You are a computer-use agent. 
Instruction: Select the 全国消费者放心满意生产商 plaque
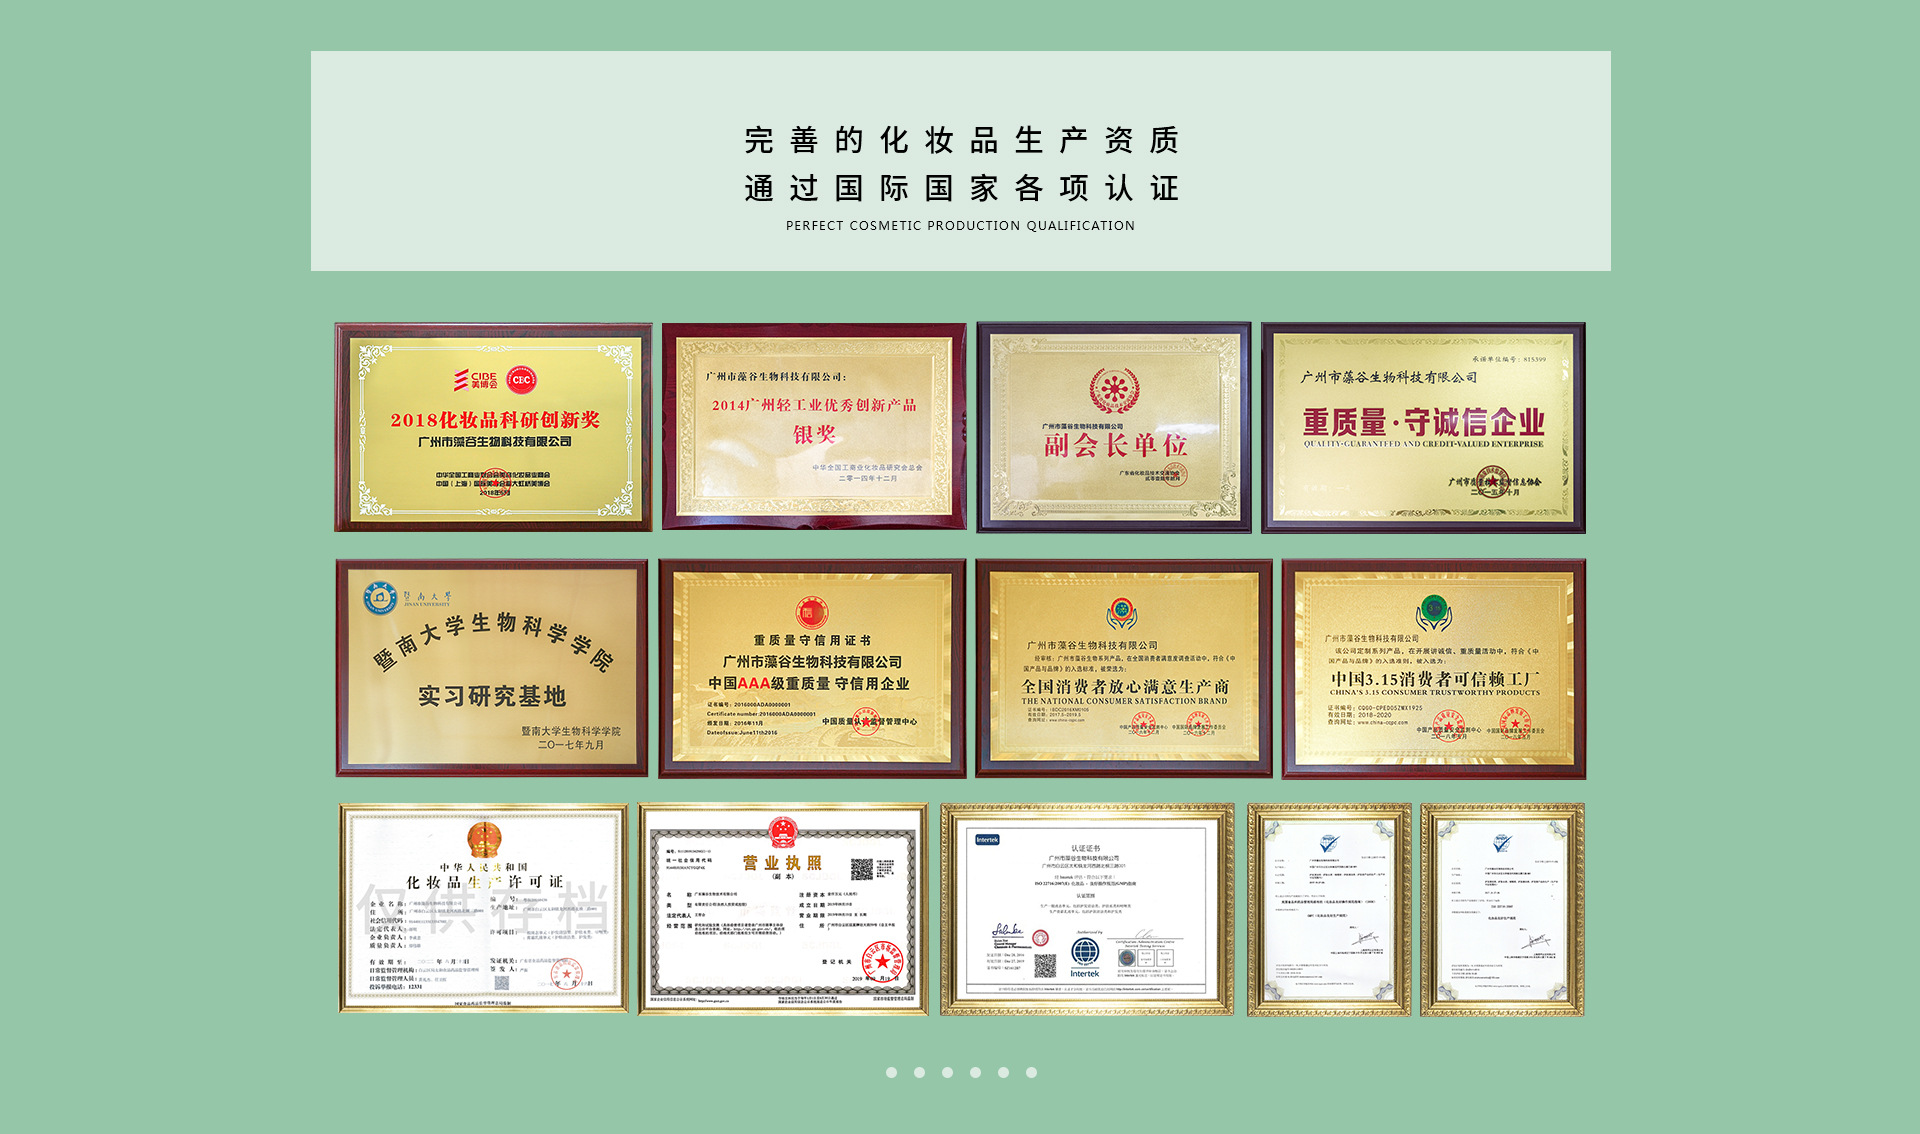1123,668
